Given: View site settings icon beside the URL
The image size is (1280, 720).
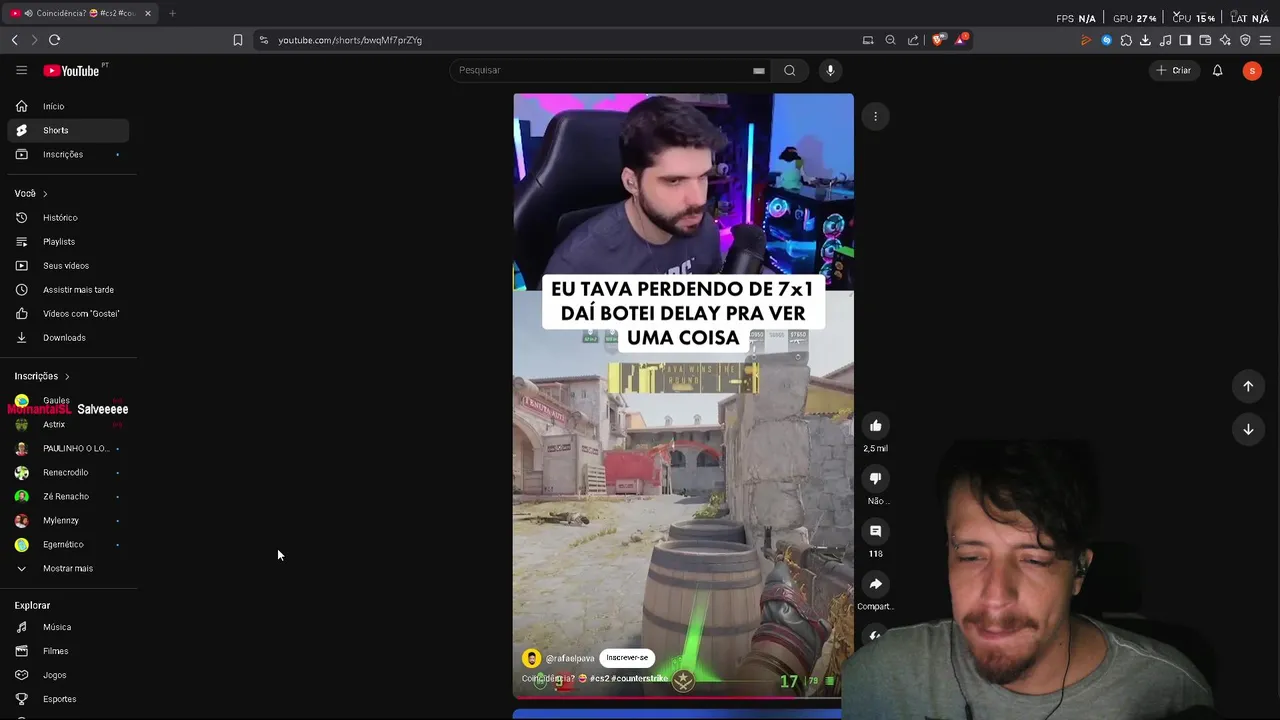Looking at the screenshot, I should (x=263, y=40).
